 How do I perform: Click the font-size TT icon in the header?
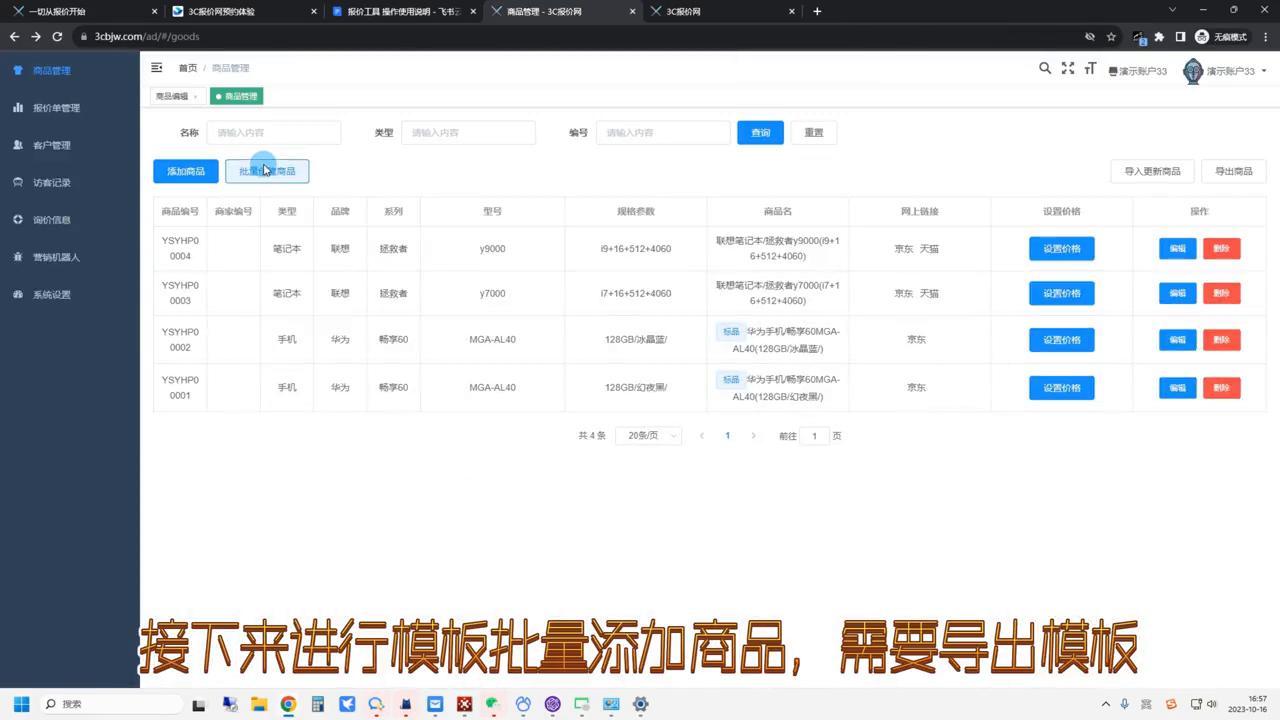[x=1090, y=69]
